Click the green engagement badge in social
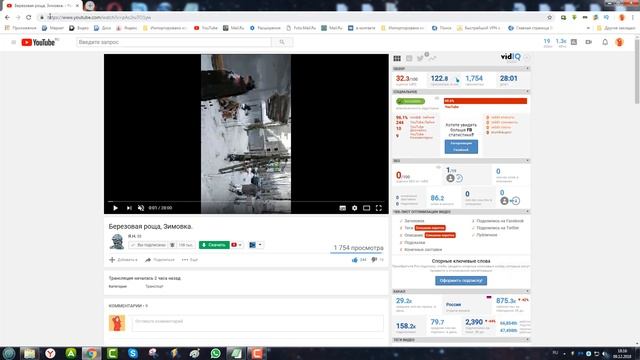640x360 pixels. click(x=410, y=101)
